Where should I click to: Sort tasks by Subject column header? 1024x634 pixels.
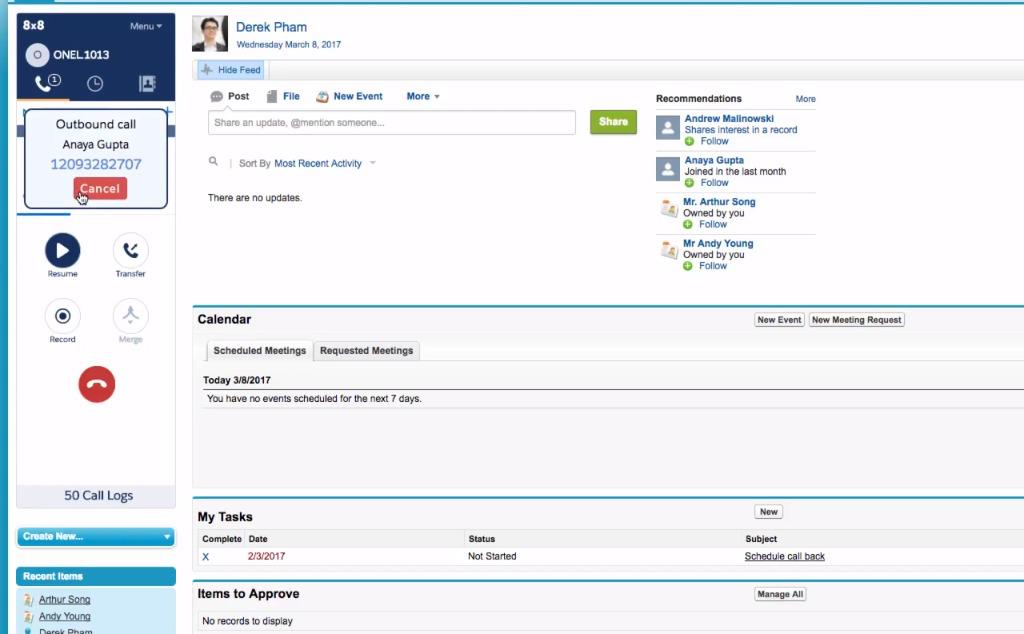click(761, 539)
